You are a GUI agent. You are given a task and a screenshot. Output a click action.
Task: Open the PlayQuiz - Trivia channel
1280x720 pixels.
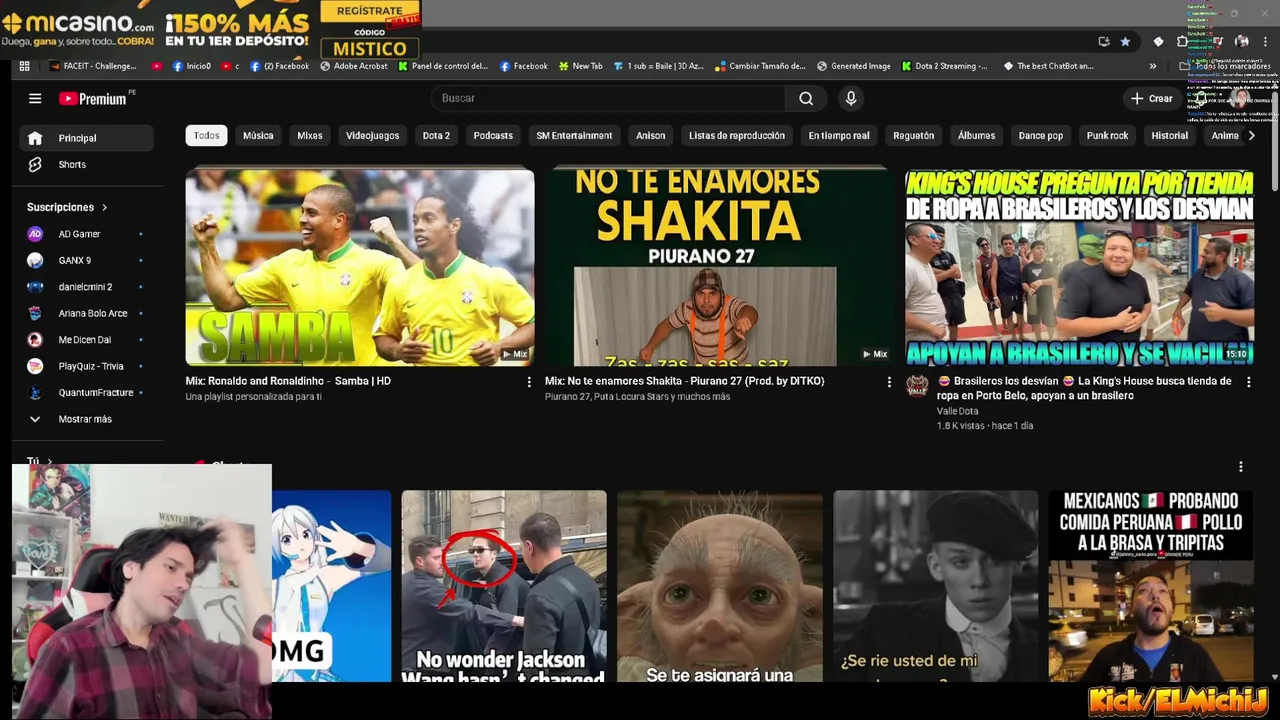[x=86, y=366]
